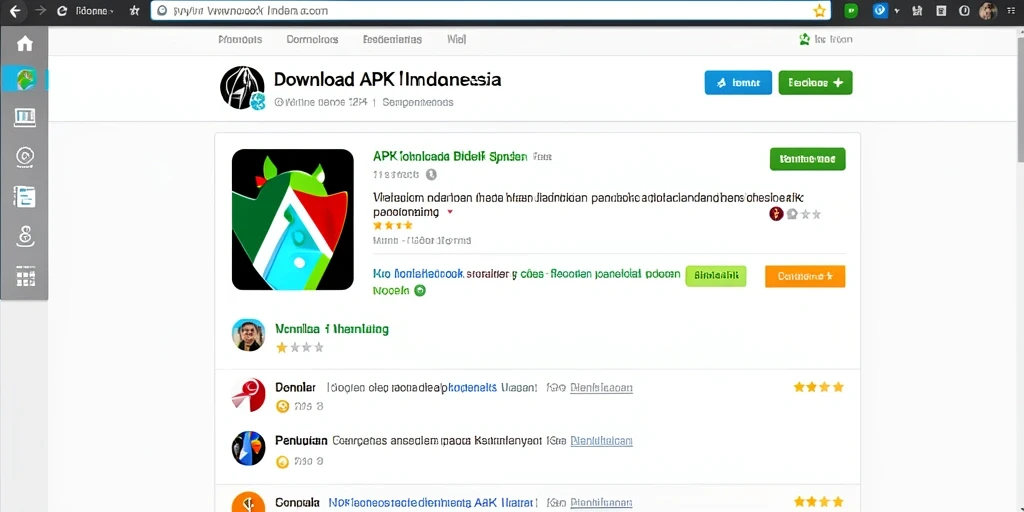This screenshot has height=512, width=1024.
Task: Click the reviewer's round photo avatar
Action: [x=248, y=335]
